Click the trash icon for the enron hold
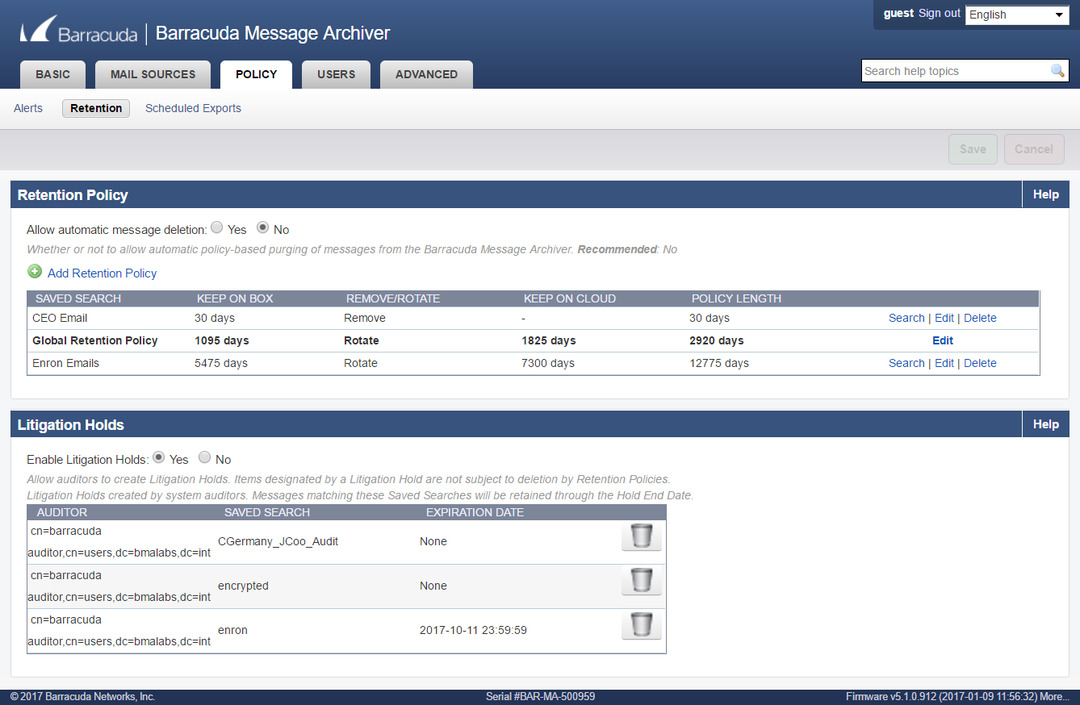The image size is (1080, 705). coord(641,625)
